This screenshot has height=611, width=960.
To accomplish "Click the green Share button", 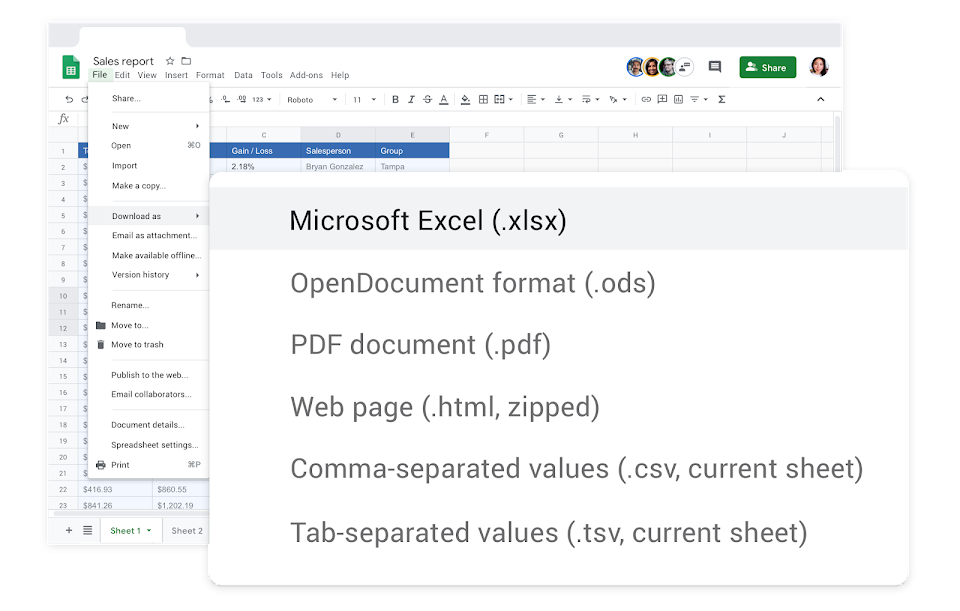I will tap(767, 67).
